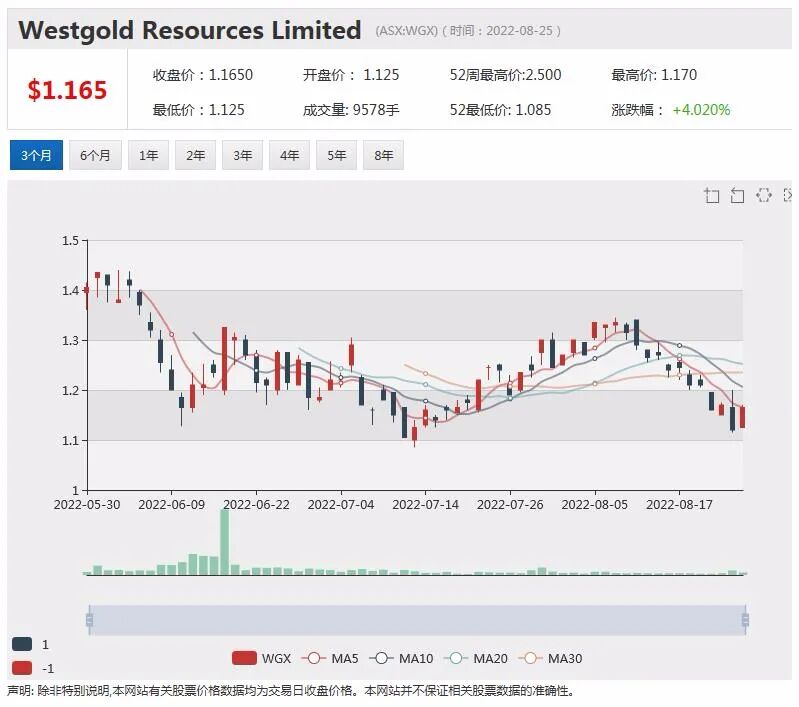The image size is (799, 707).
Task: Toggle MA30 series legend entry
Action: (x=550, y=658)
